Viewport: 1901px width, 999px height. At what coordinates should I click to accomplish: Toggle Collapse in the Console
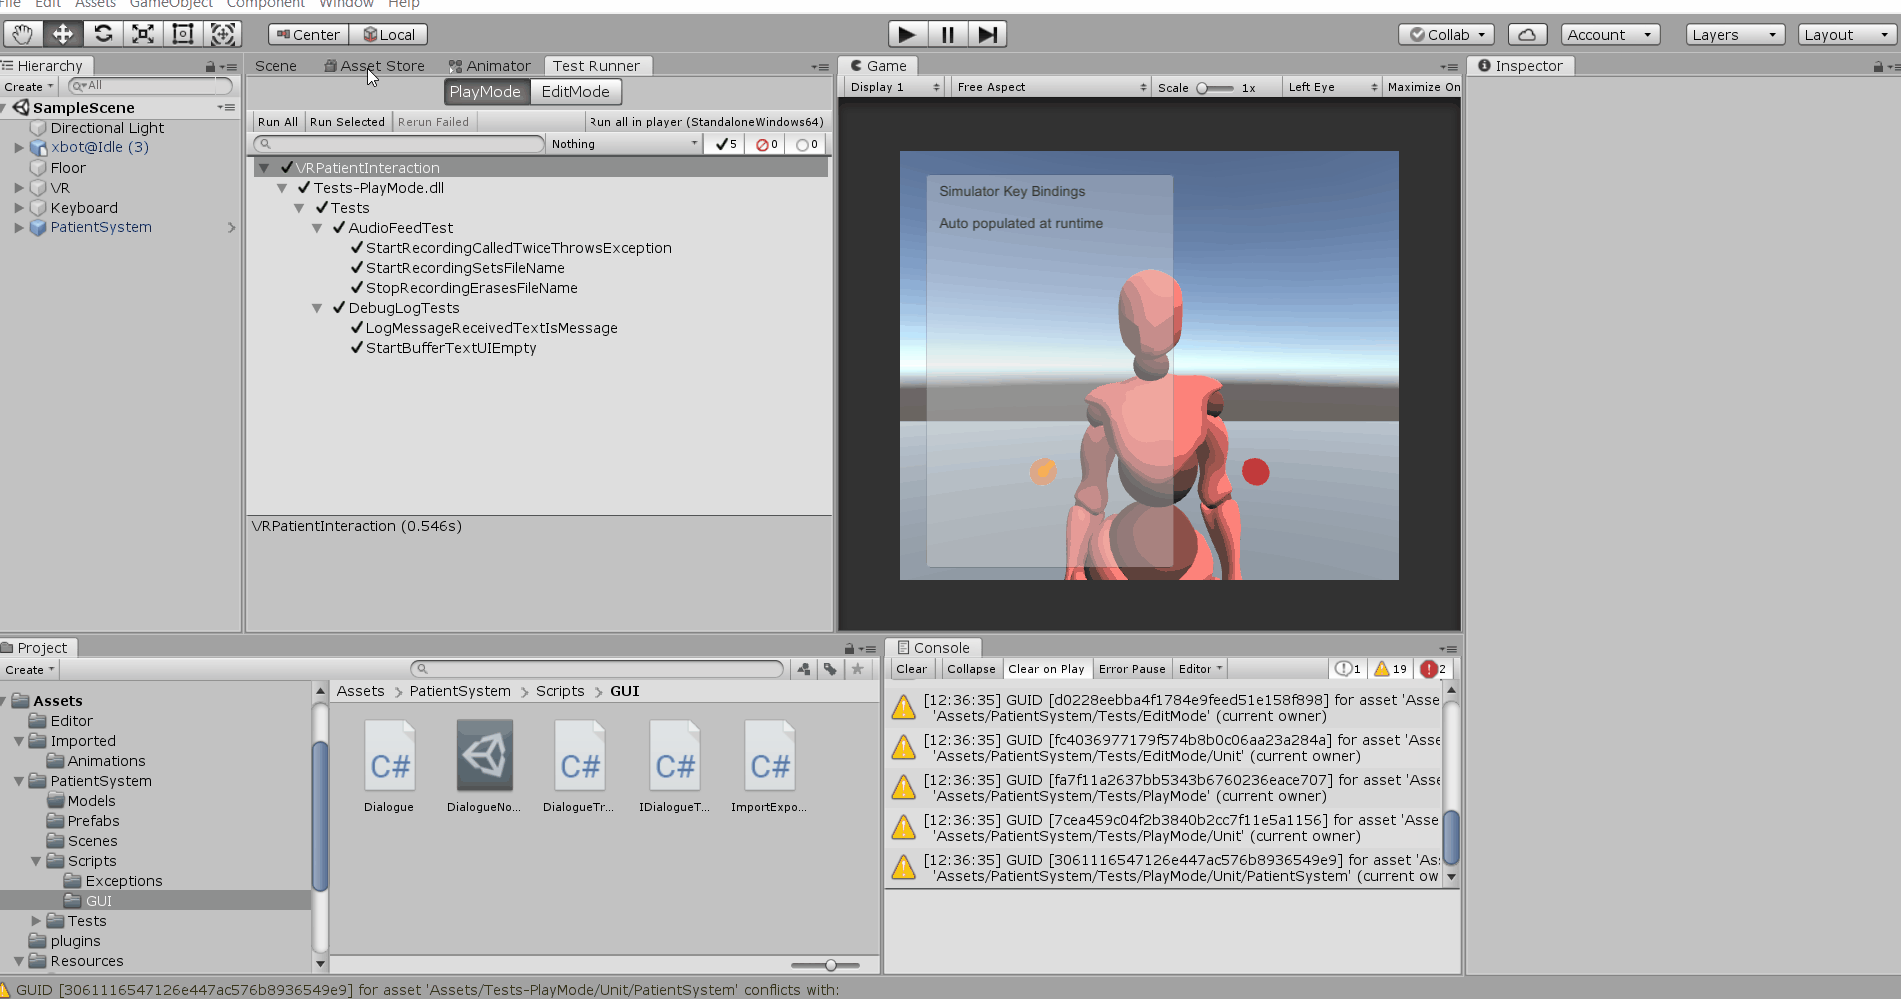(x=971, y=669)
